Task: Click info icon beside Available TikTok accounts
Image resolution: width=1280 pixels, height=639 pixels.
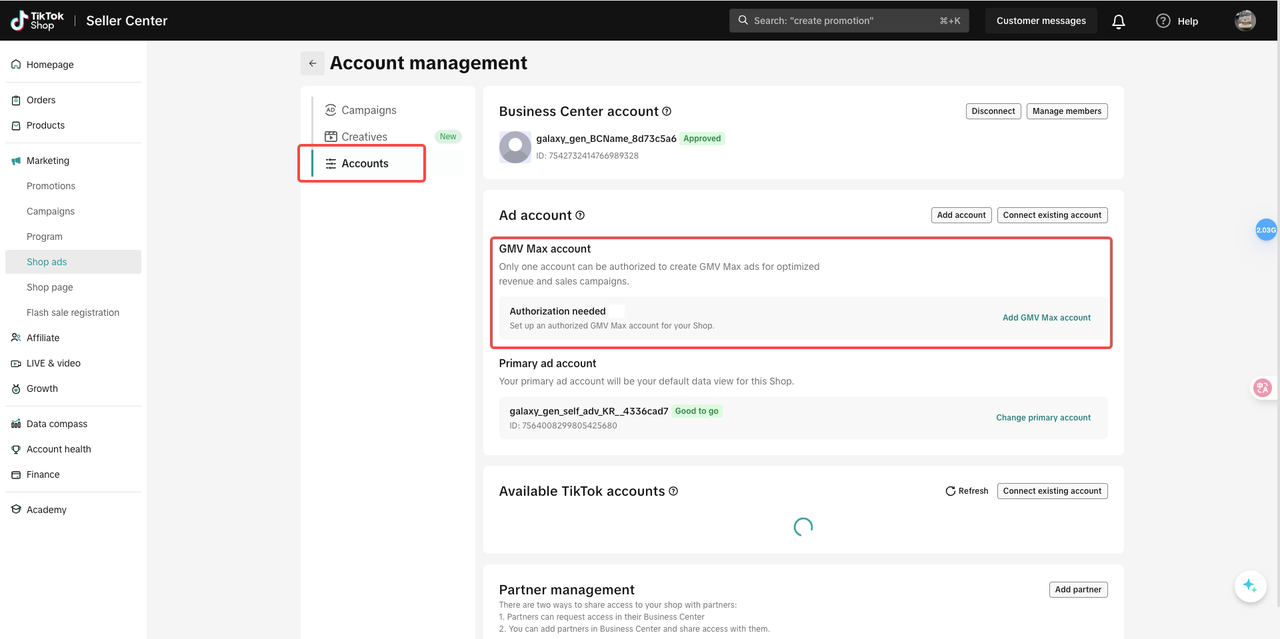Action: point(673,491)
